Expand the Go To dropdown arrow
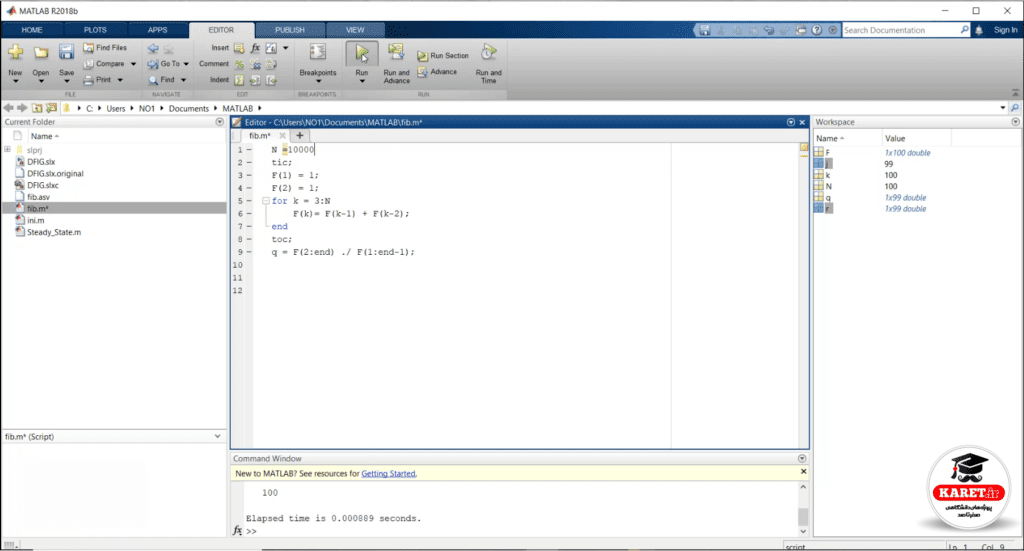Image resolution: width=1024 pixels, height=551 pixels. pos(186,64)
